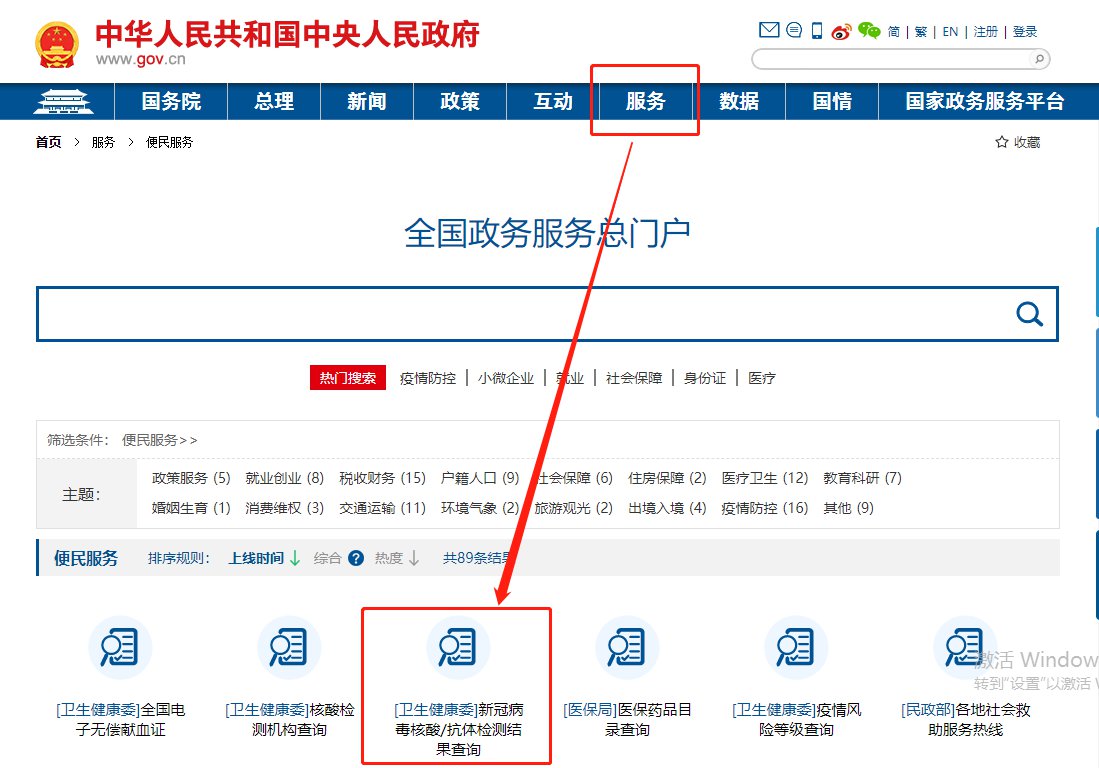Filter by topic 户籍人口 (9)
The height and width of the screenshot is (768, 1099).
click(480, 478)
